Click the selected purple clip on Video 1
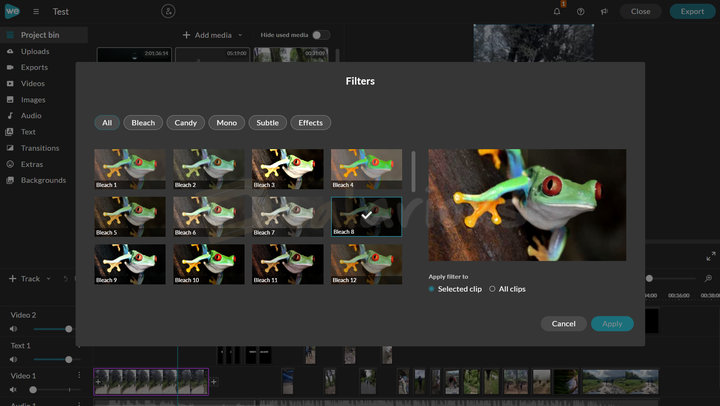 151,382
